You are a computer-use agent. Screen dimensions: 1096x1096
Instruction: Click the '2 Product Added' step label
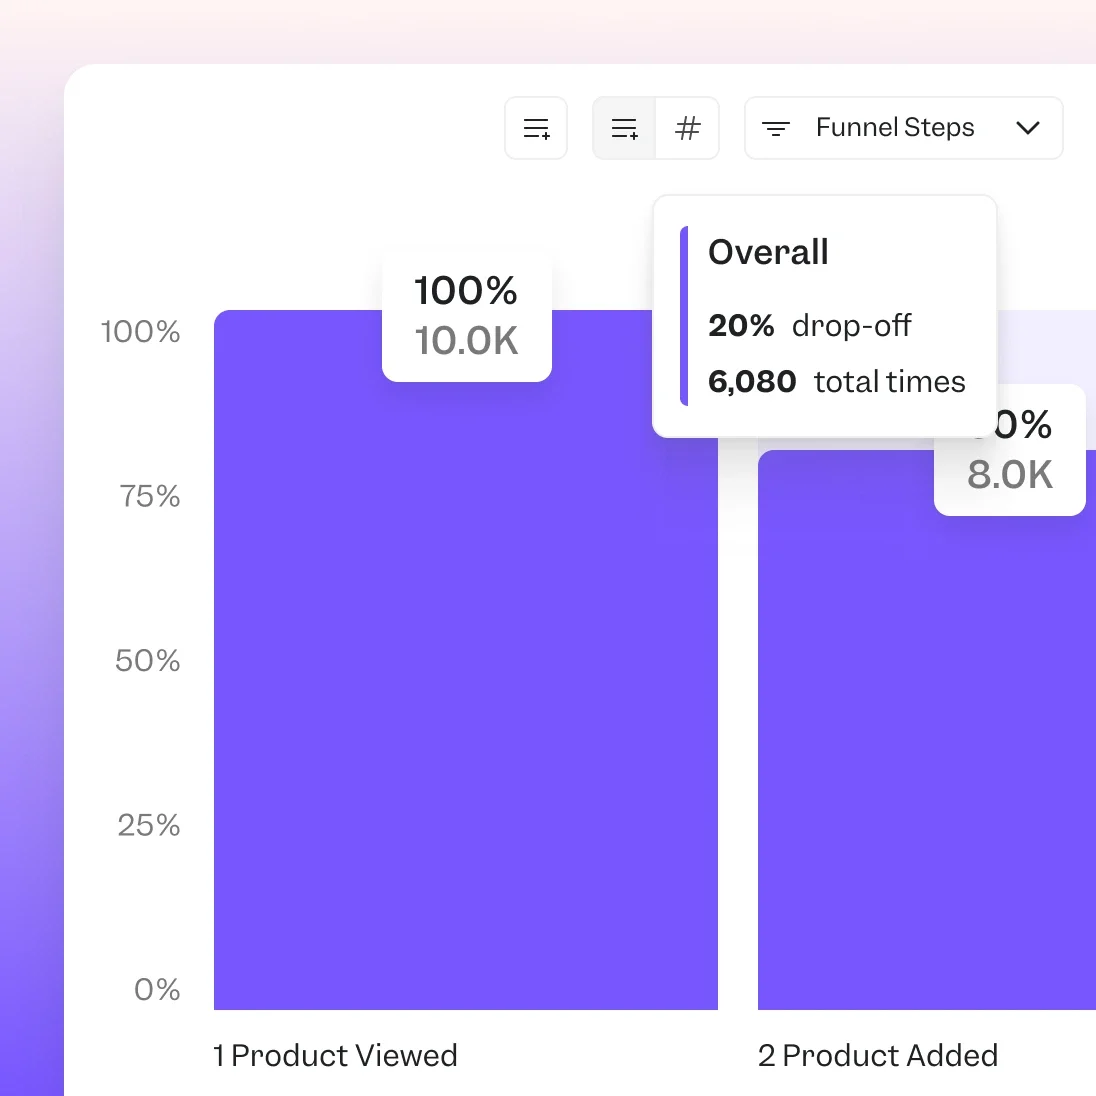click(x=878, y=1055)
